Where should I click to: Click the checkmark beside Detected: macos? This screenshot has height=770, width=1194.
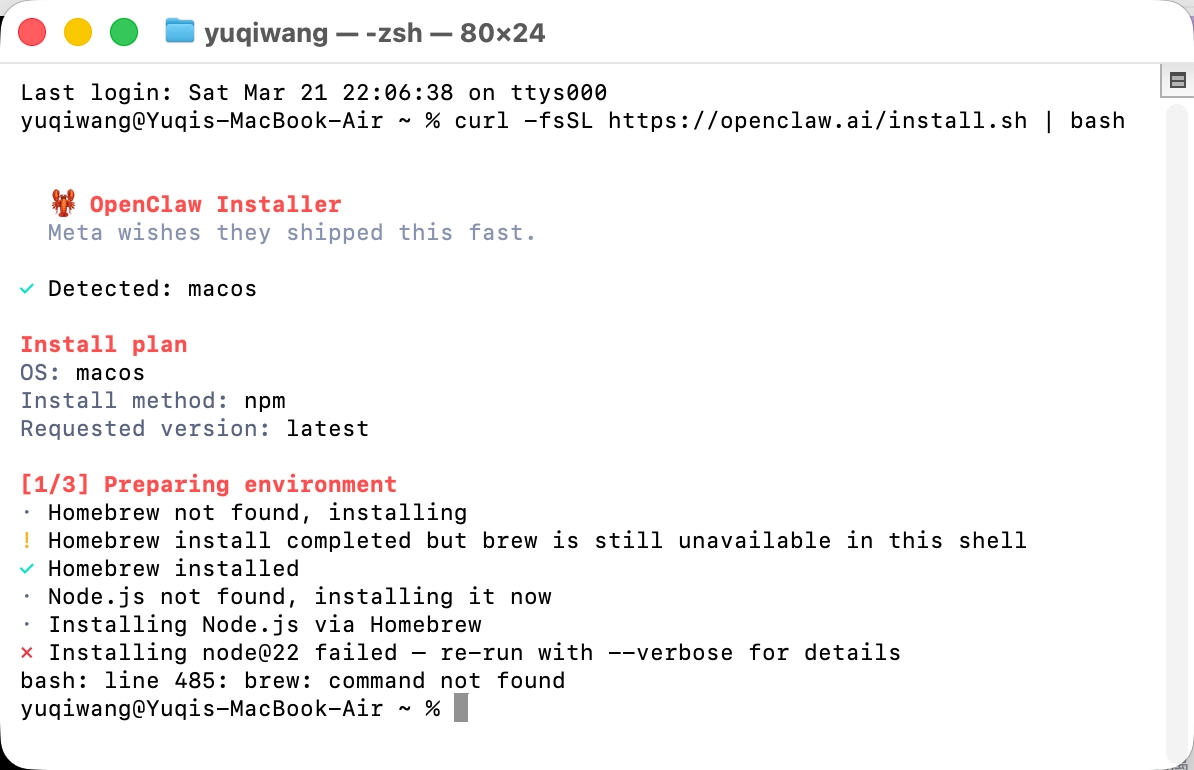point(27,289)
